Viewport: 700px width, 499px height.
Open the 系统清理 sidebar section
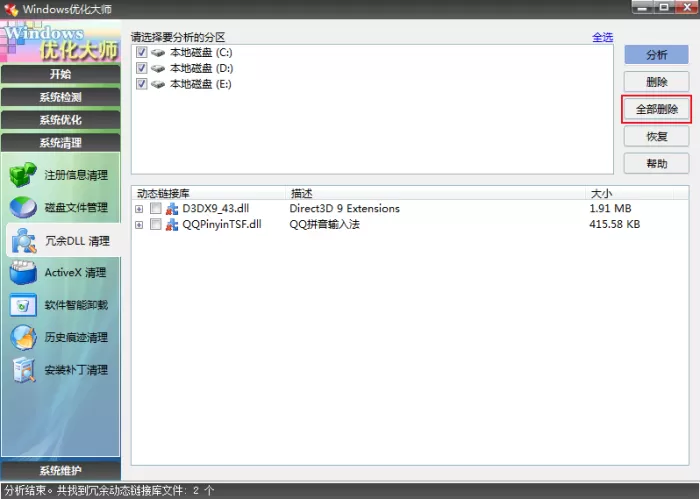[61, 142]
